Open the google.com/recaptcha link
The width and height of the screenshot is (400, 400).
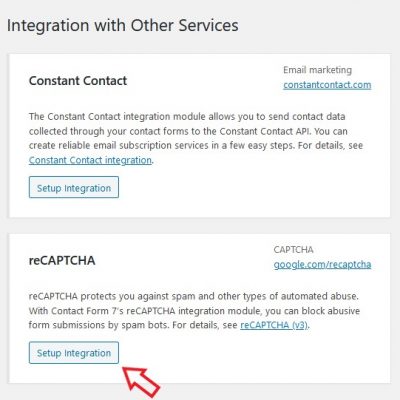322,265
